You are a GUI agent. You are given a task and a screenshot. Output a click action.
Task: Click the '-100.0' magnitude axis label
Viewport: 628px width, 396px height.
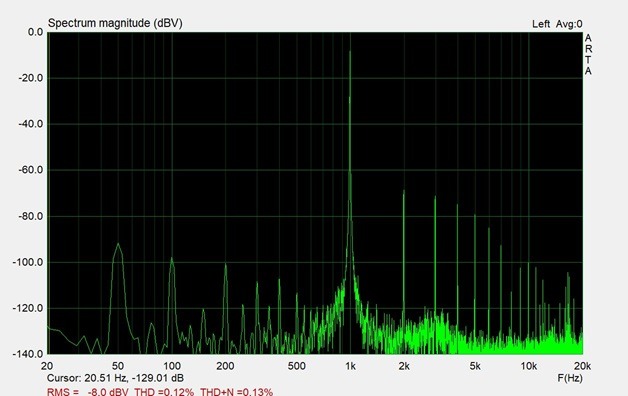coord(28,262)
